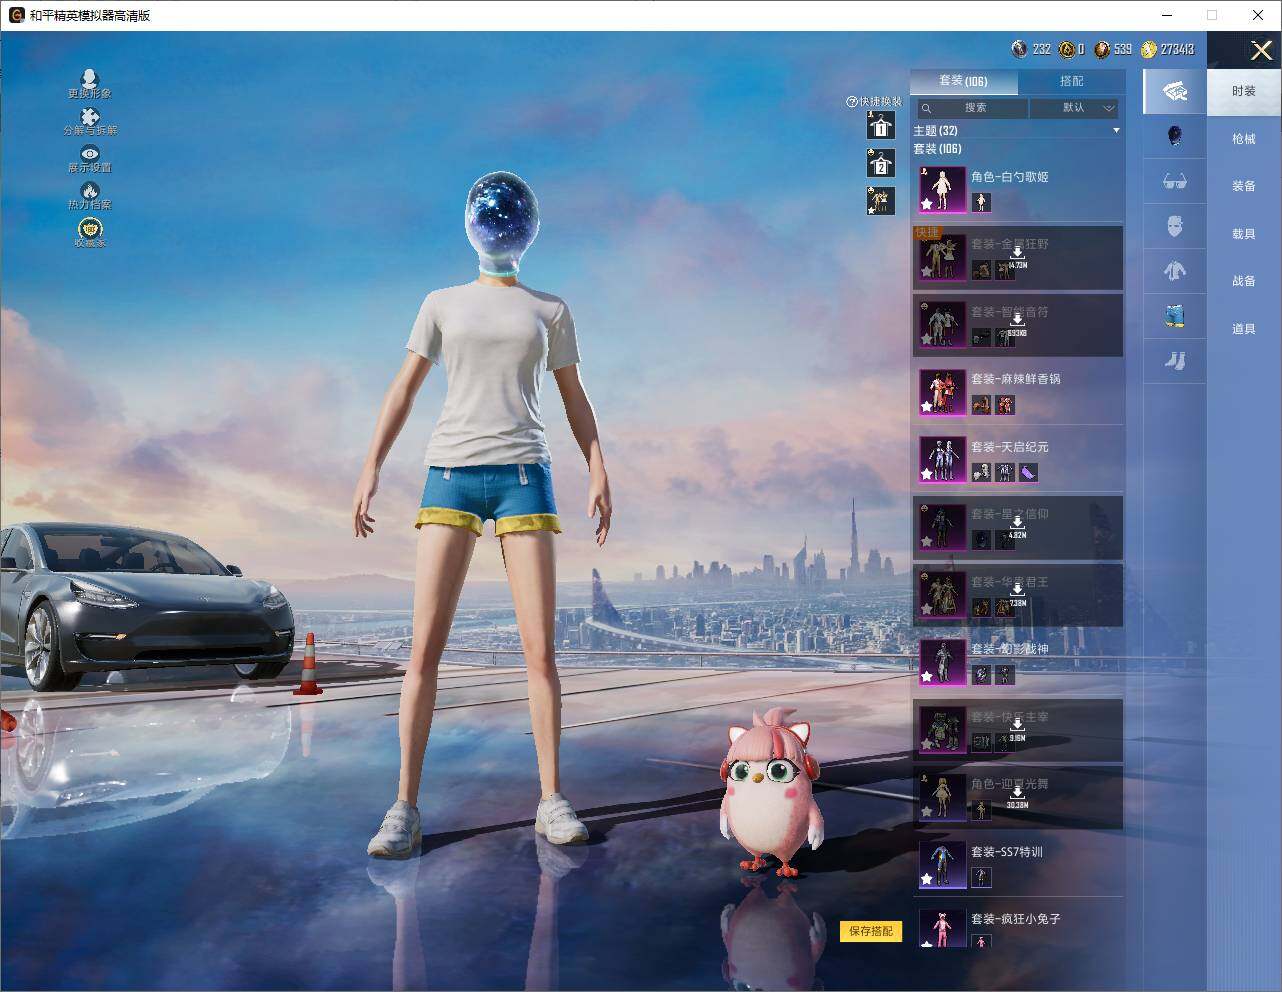Select 套装-疯狂小兔子 outfit thumbnail

[942, 928]
